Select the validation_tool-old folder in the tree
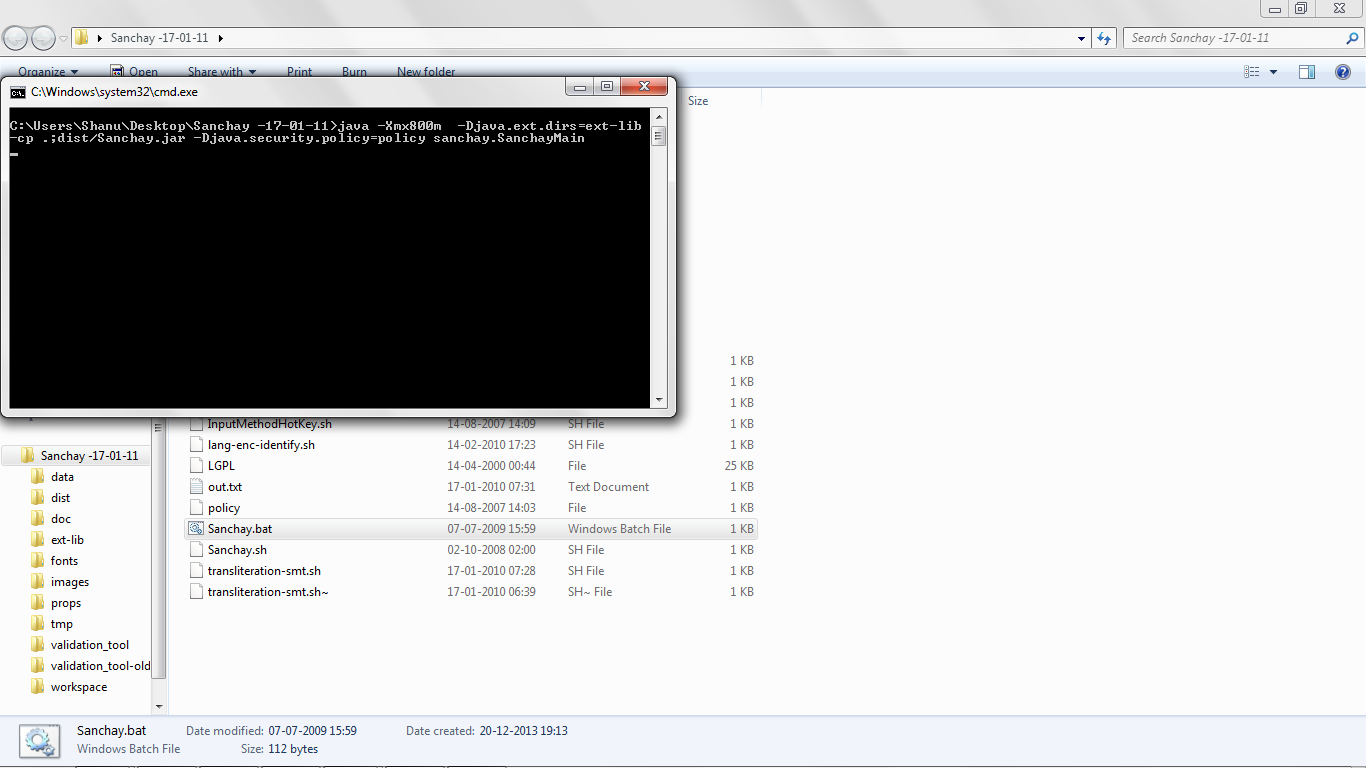 (x=100, y=666)
